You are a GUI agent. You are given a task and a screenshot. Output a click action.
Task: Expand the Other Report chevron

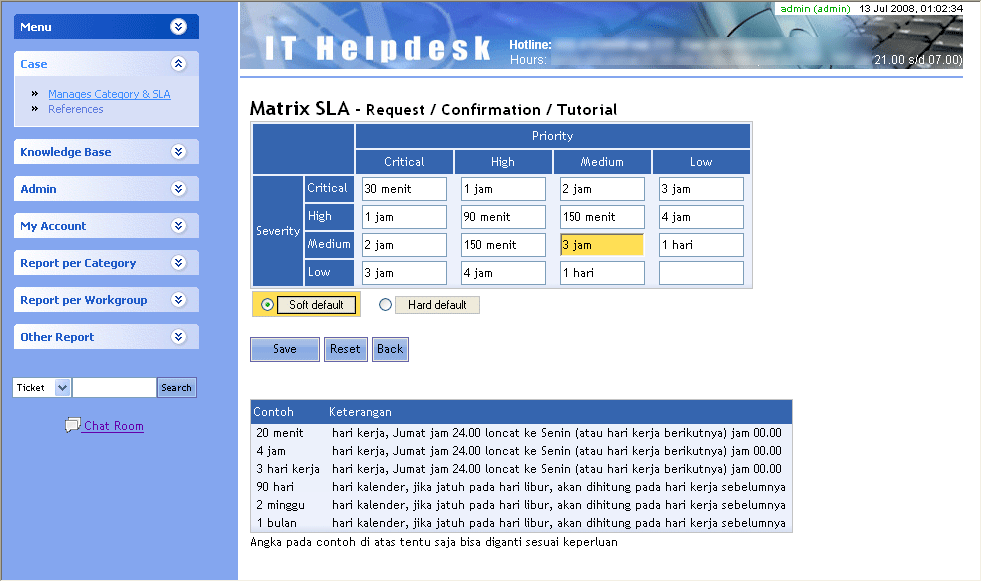pos(179,337)
